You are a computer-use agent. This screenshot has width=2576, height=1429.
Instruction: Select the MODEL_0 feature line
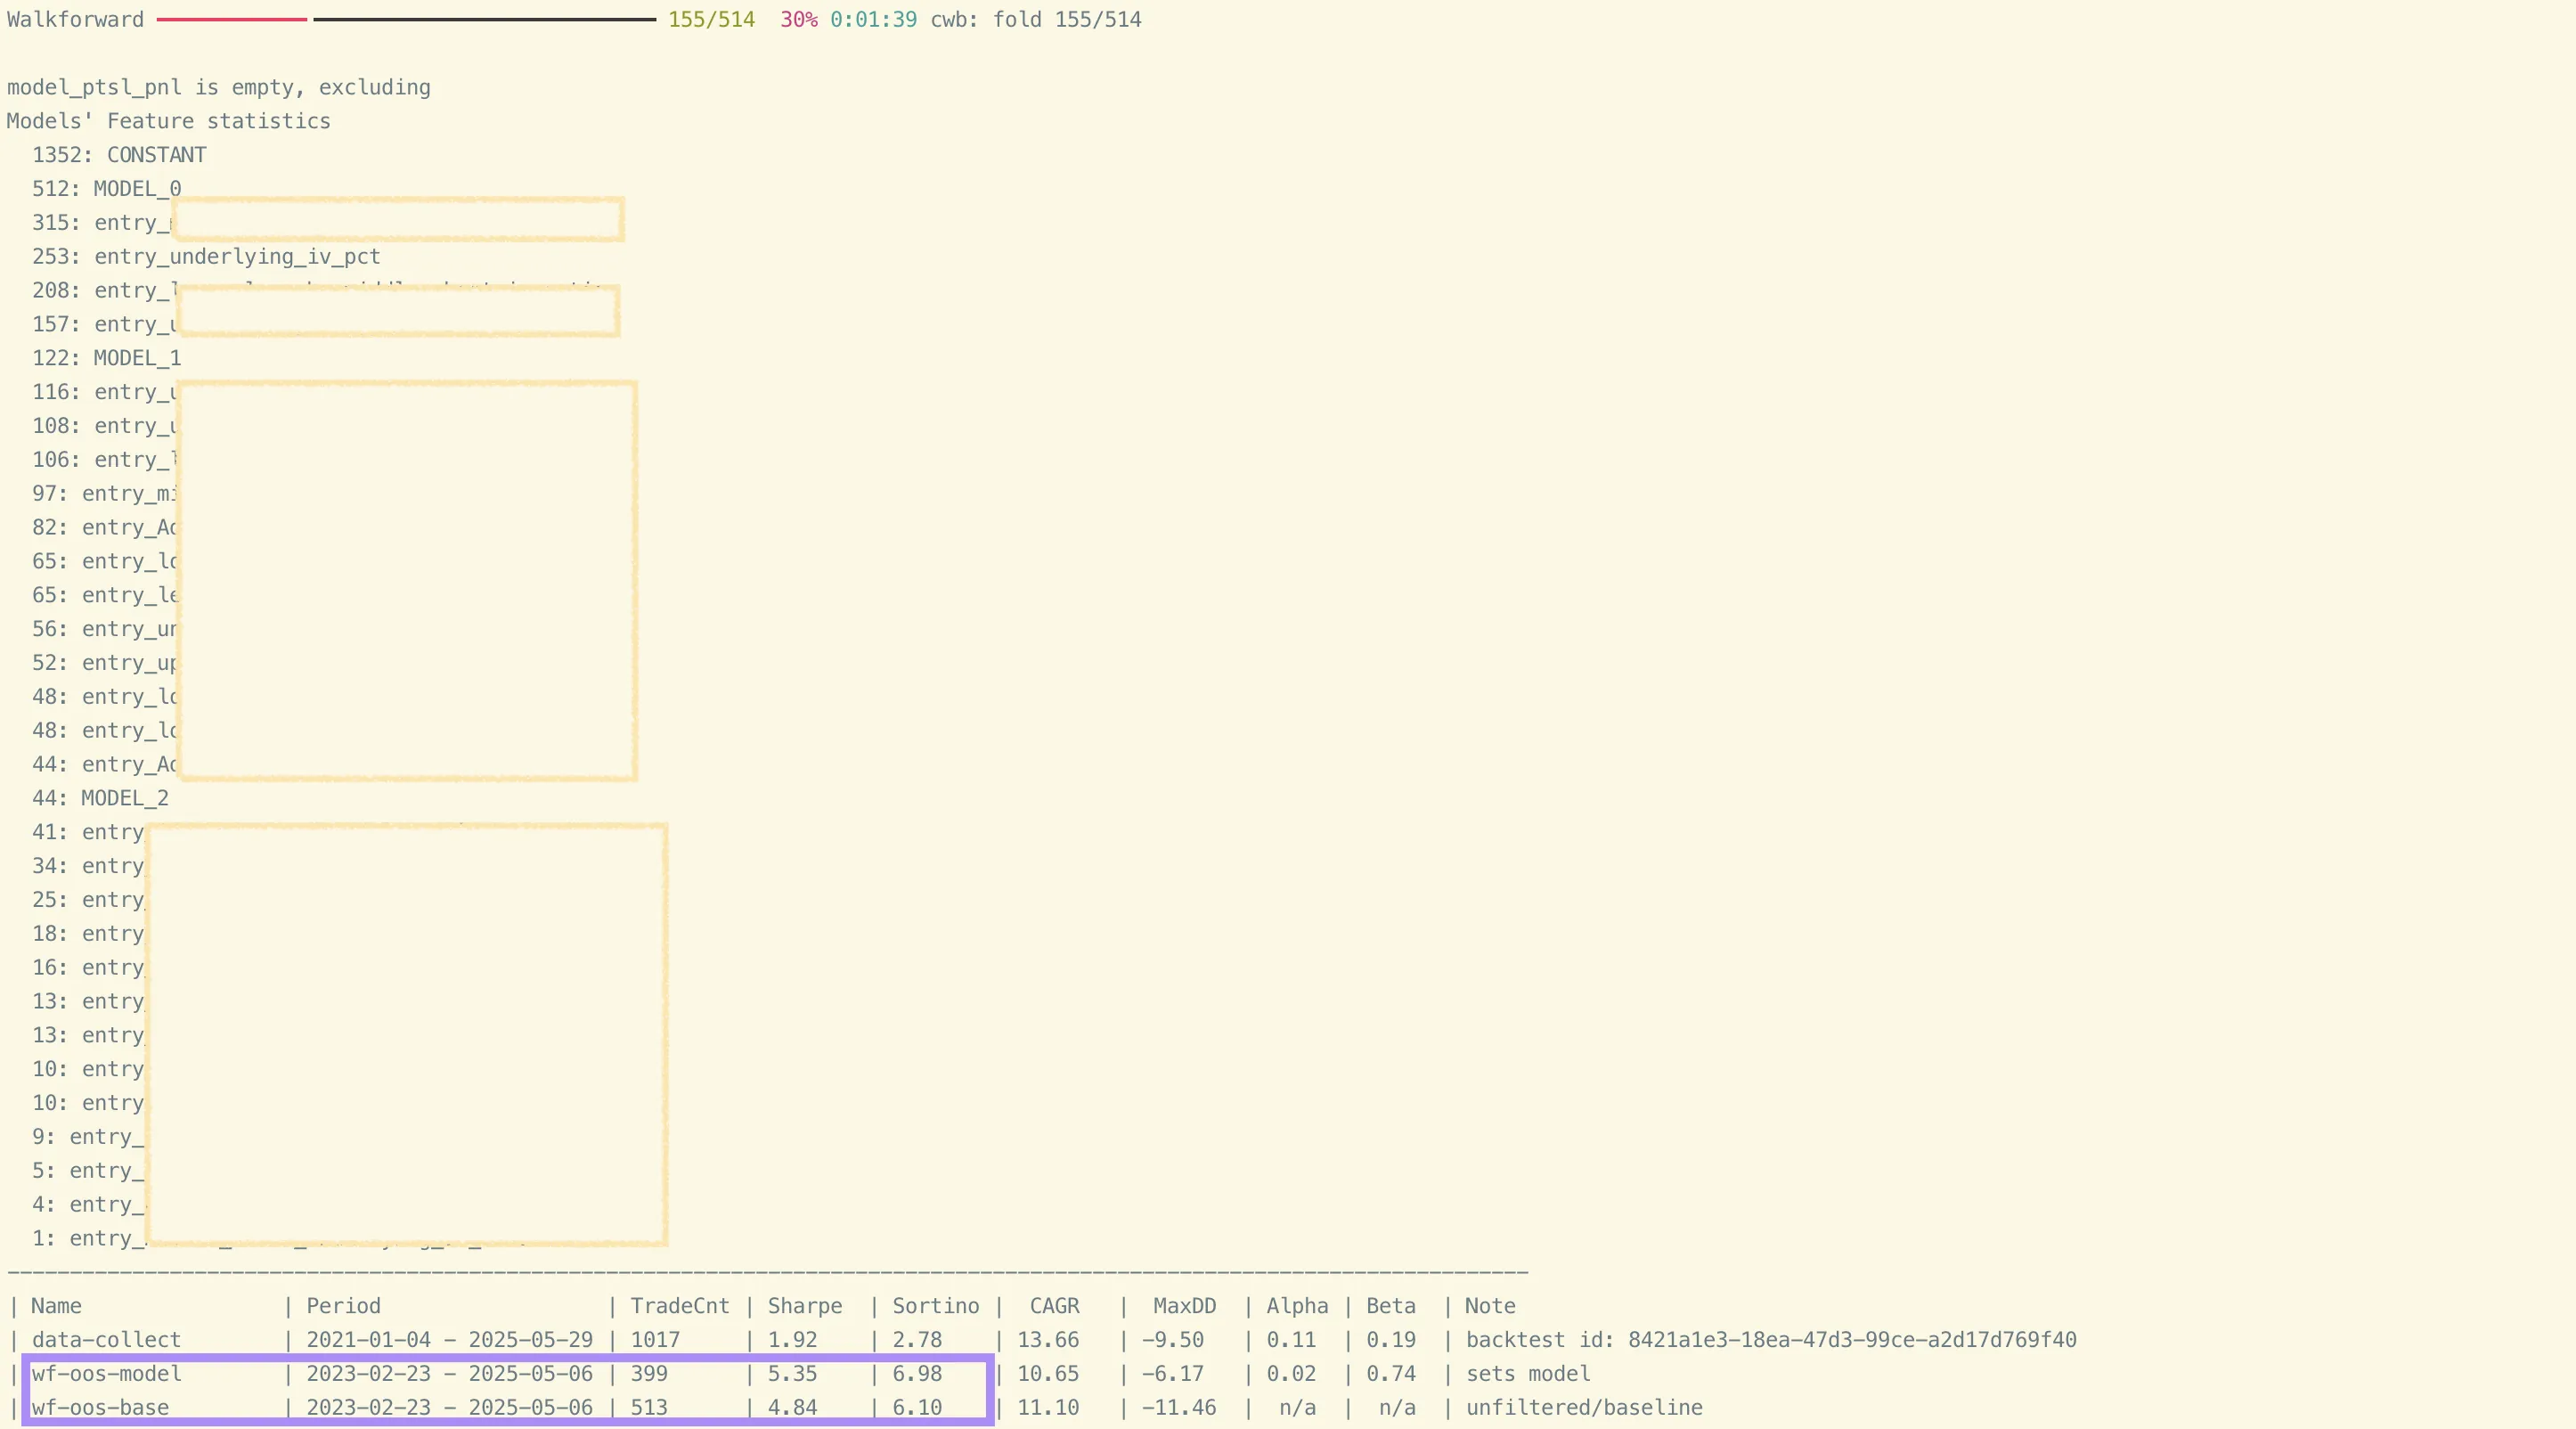click(107, 188)
